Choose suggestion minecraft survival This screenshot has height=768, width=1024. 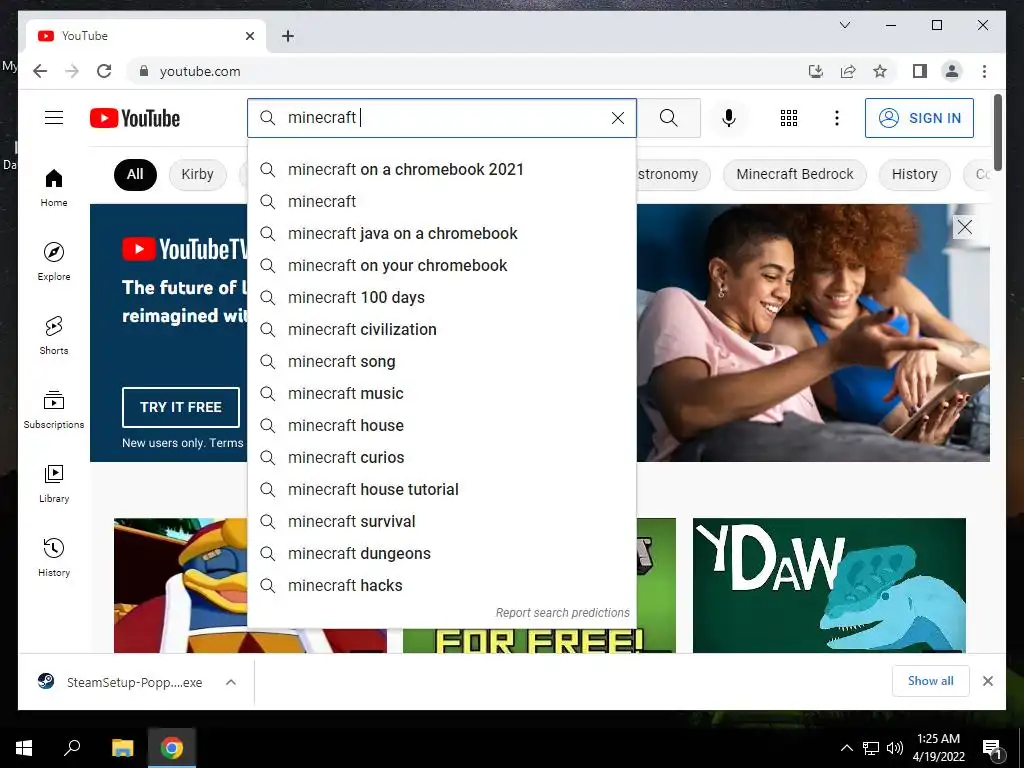click(x=442, y=522)
